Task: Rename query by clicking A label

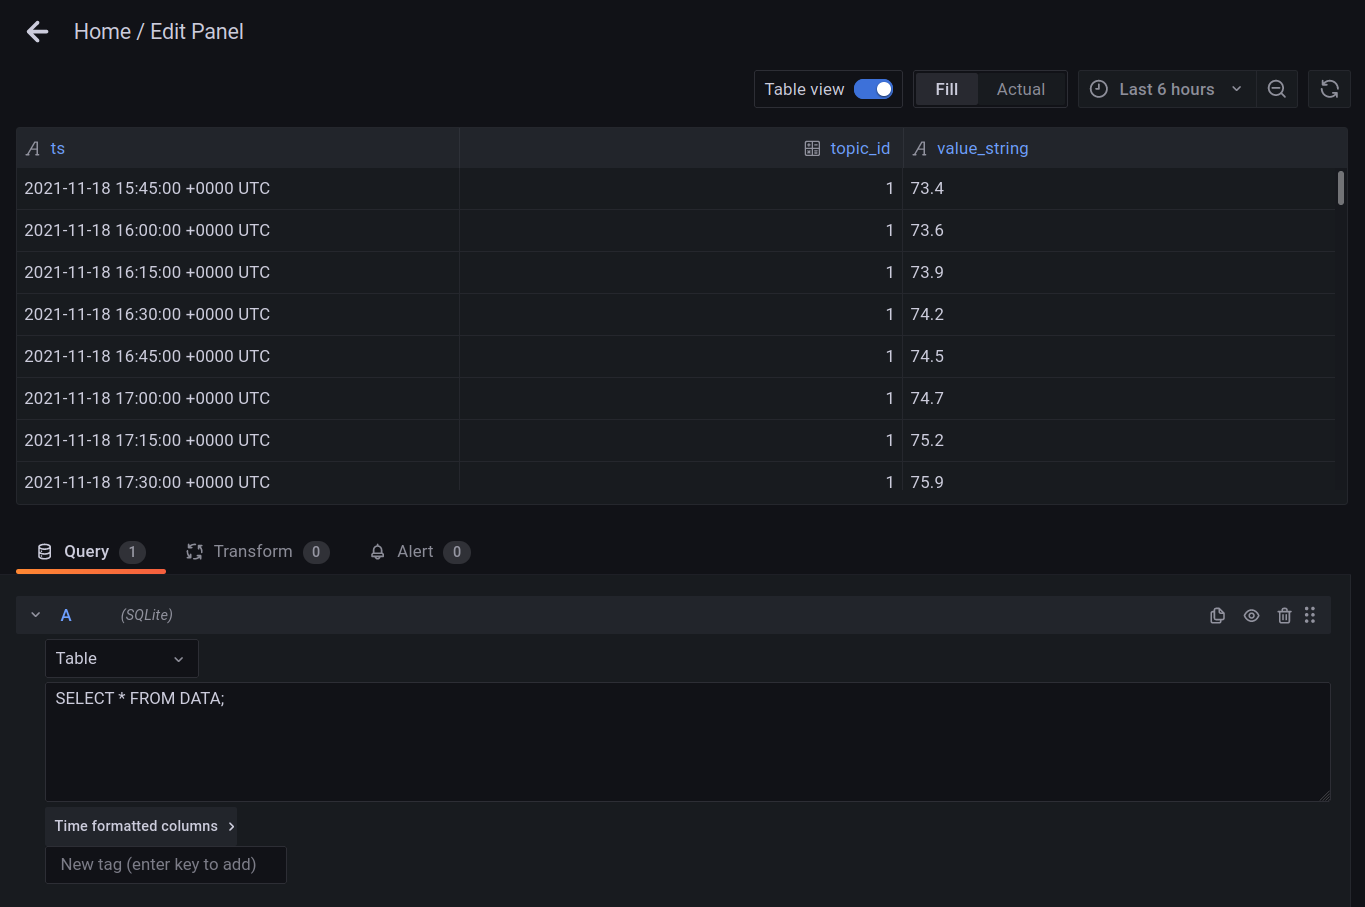Action: [66, 615]
